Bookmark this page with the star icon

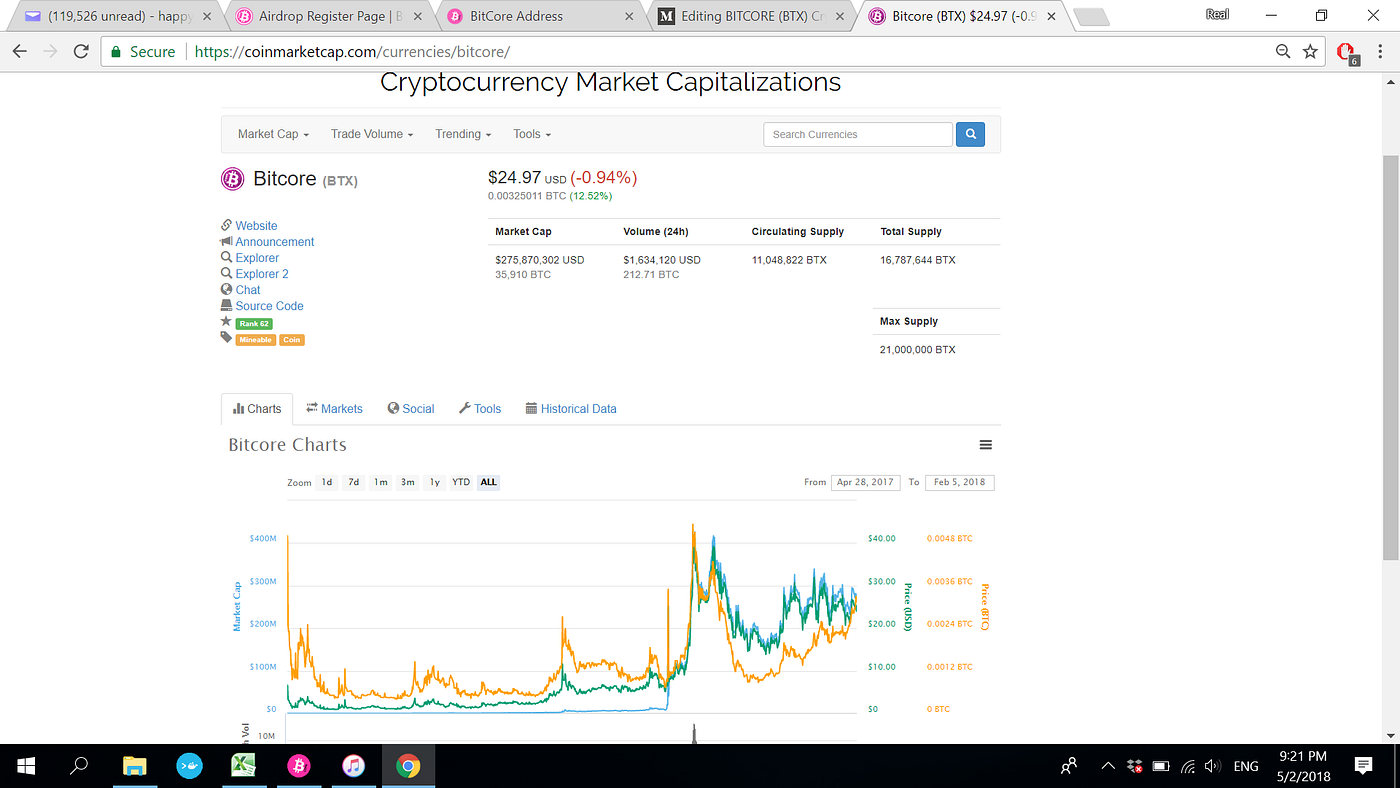coord(1310,52)
